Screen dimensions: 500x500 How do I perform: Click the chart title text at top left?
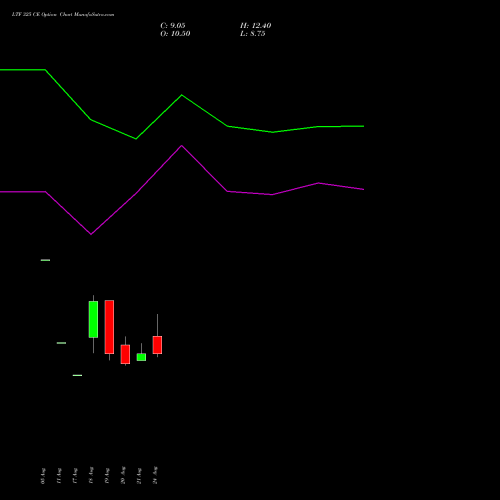(63, 15)
